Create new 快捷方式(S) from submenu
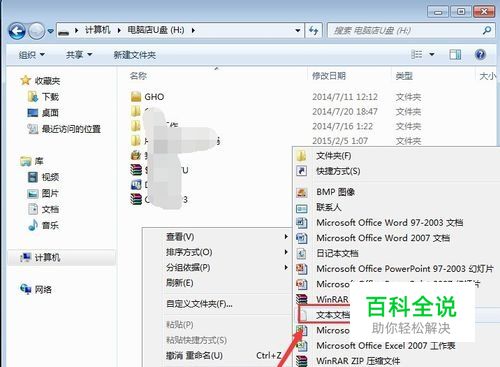The height and width of the screenshot is (367, 500). click(397, 171)
